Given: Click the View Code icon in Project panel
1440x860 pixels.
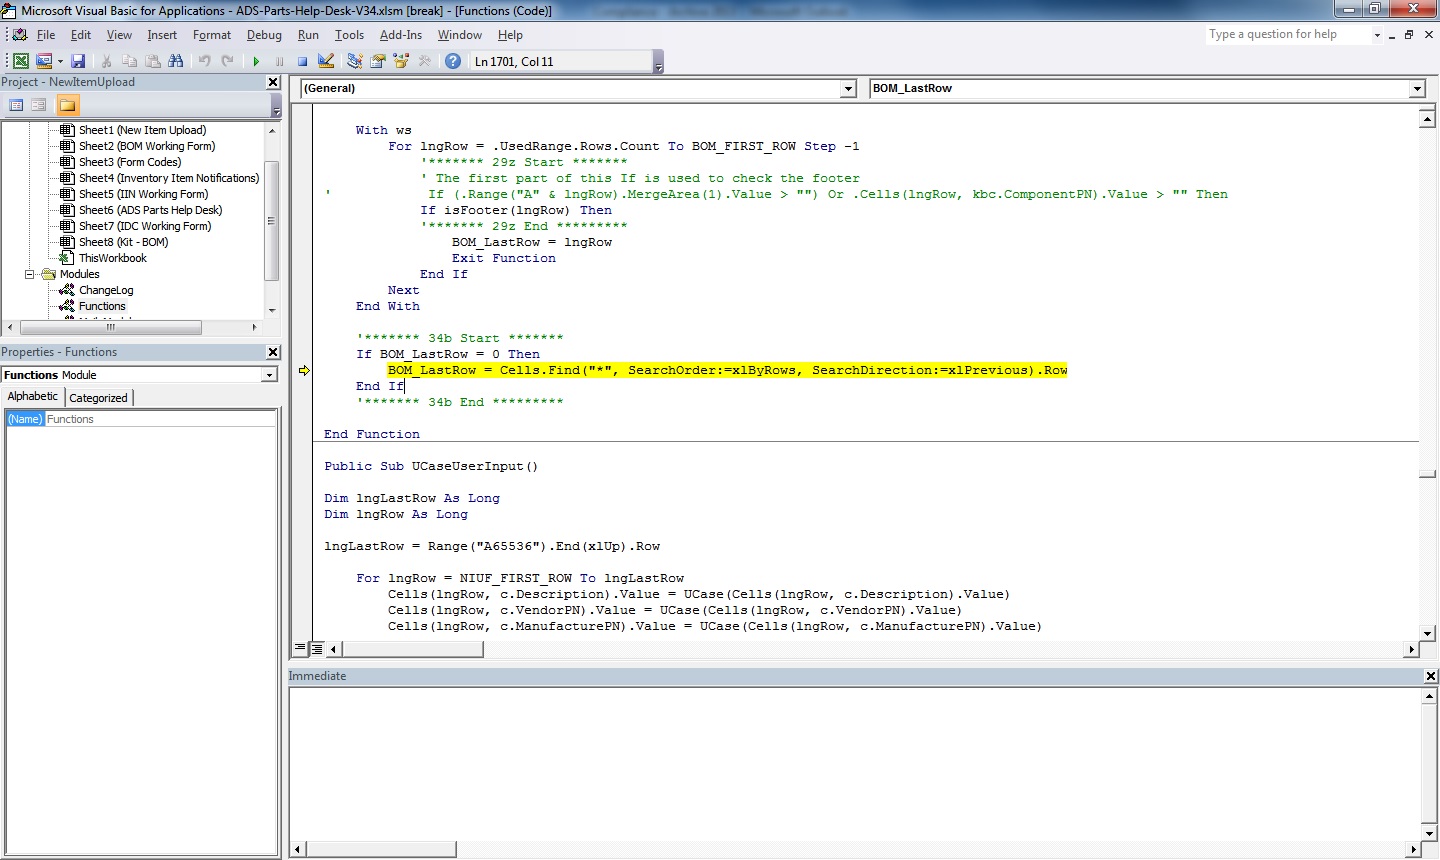Looking at the screenshot, I should 16,105.
